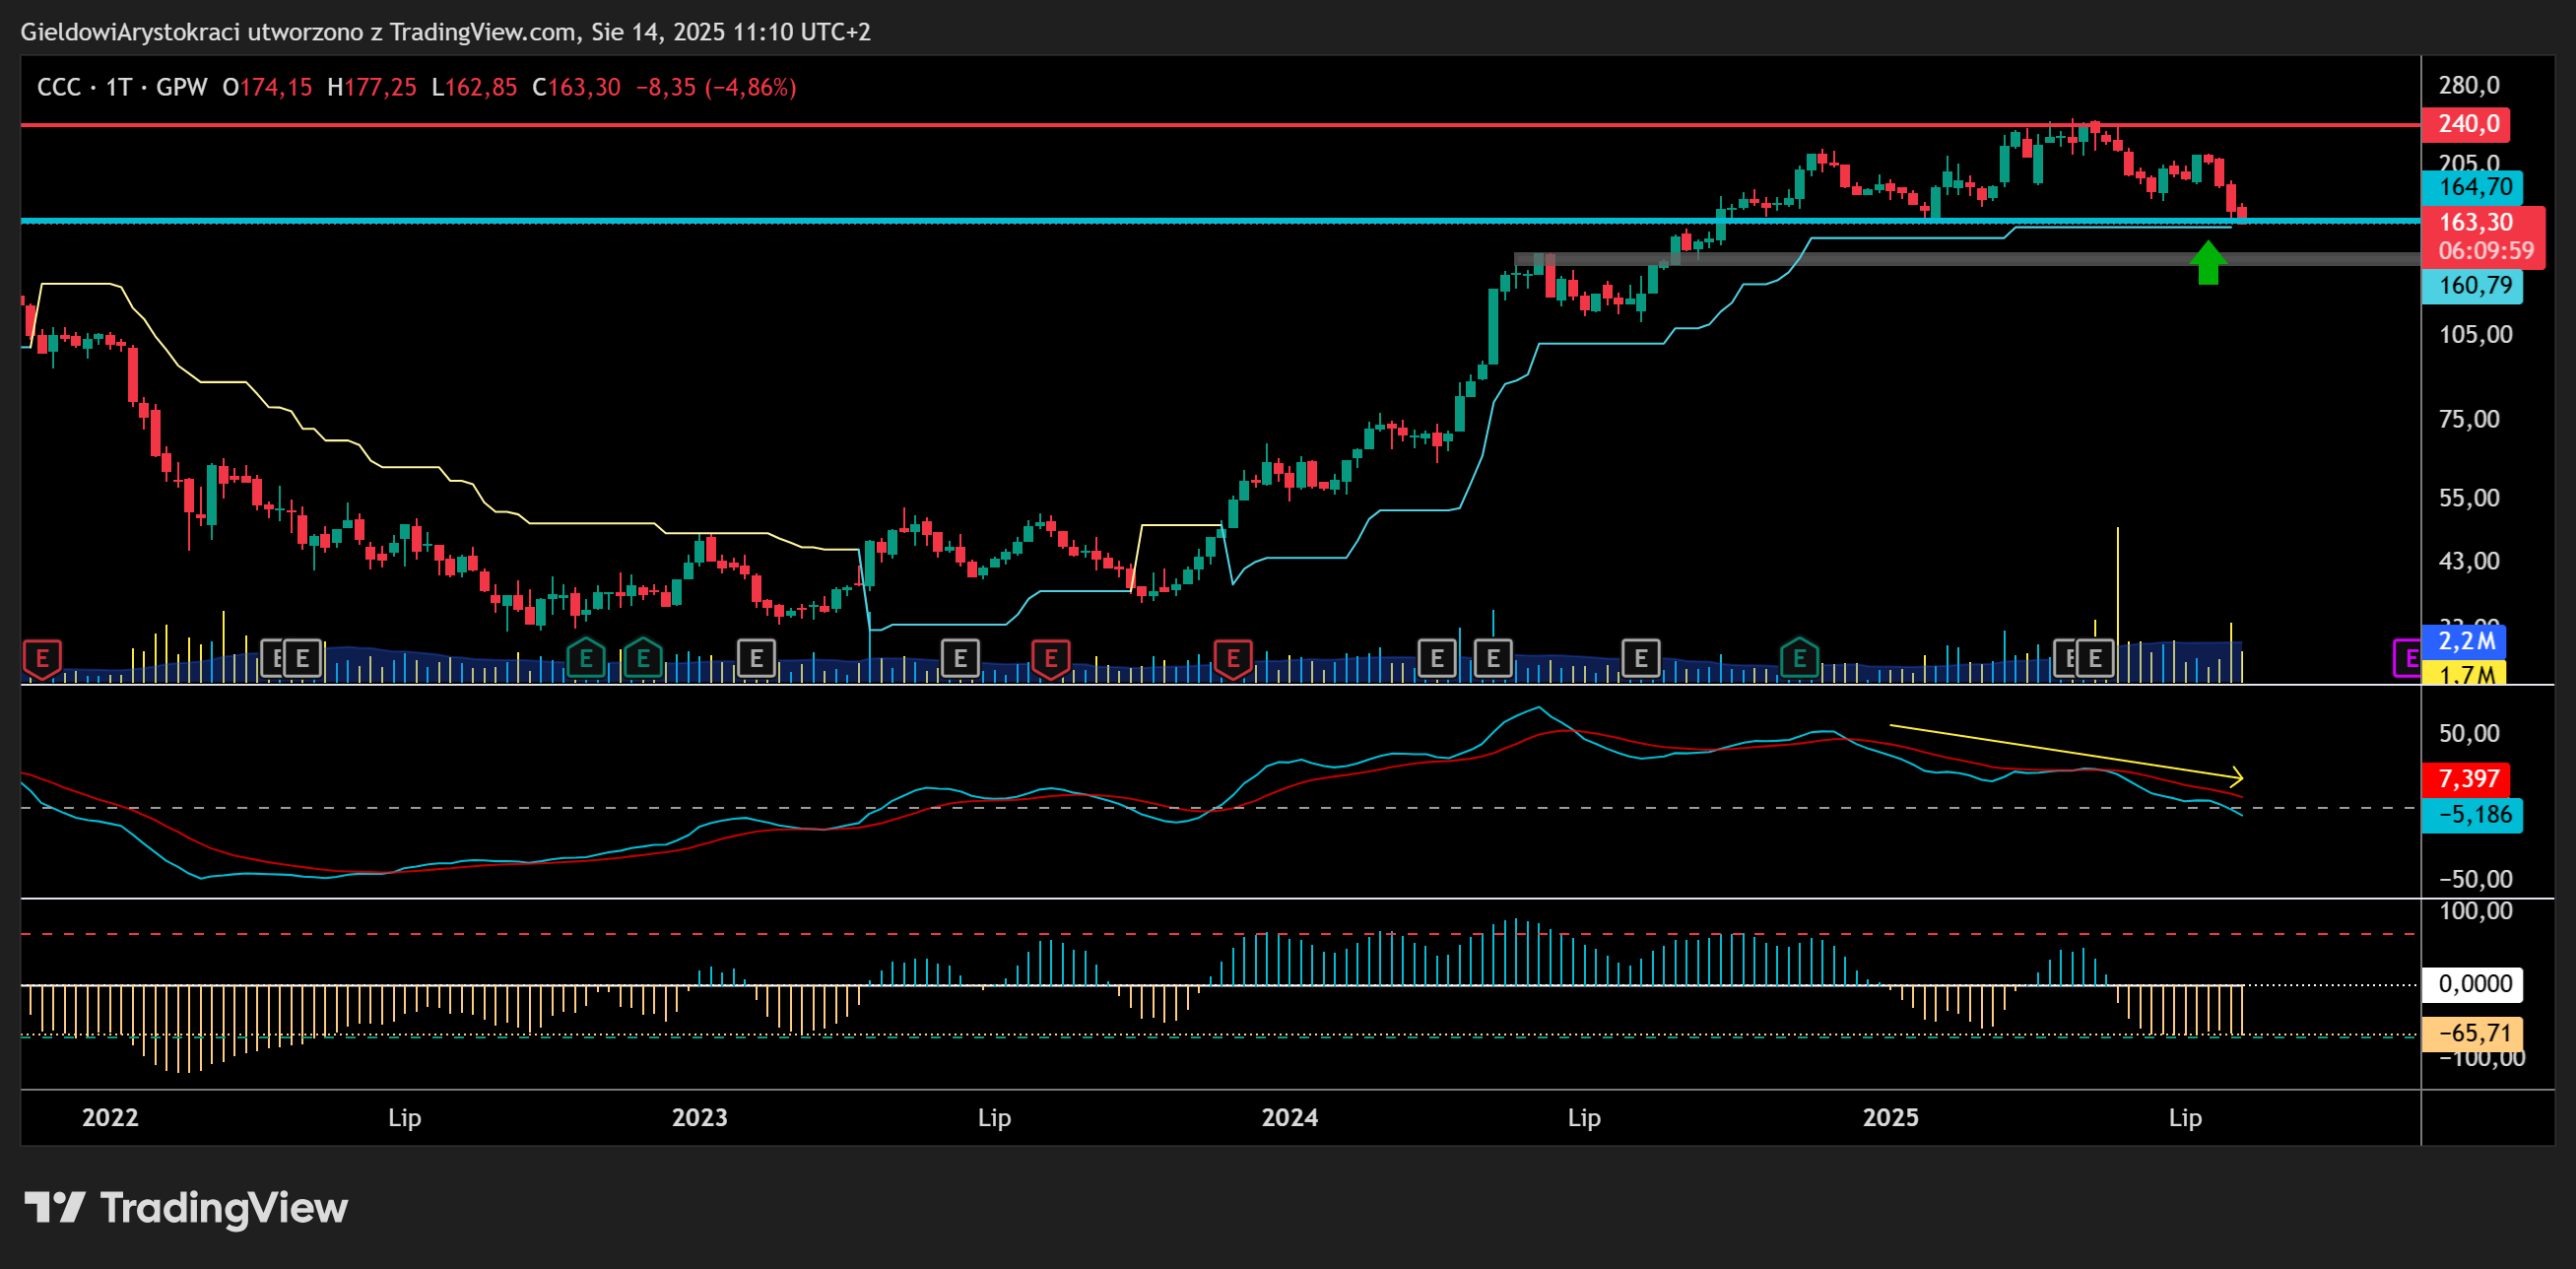Click the 280,0 price scale value
The height and width of the screenshot is (1269, 2576).
[x=2469, y=86]
